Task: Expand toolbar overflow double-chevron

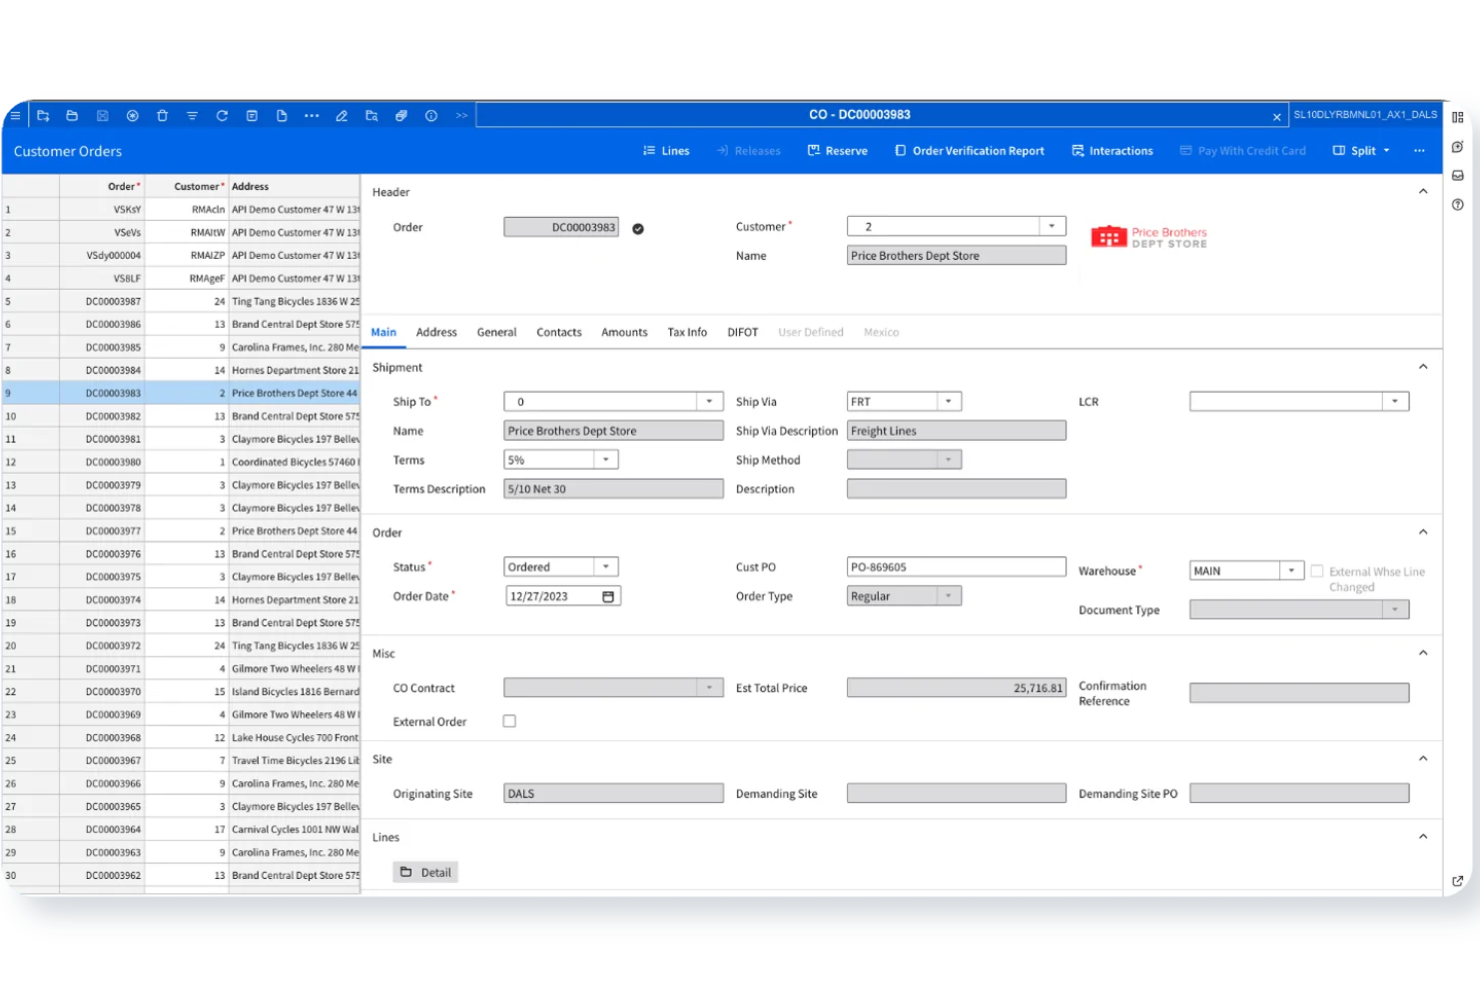Action: pos(461,116)
